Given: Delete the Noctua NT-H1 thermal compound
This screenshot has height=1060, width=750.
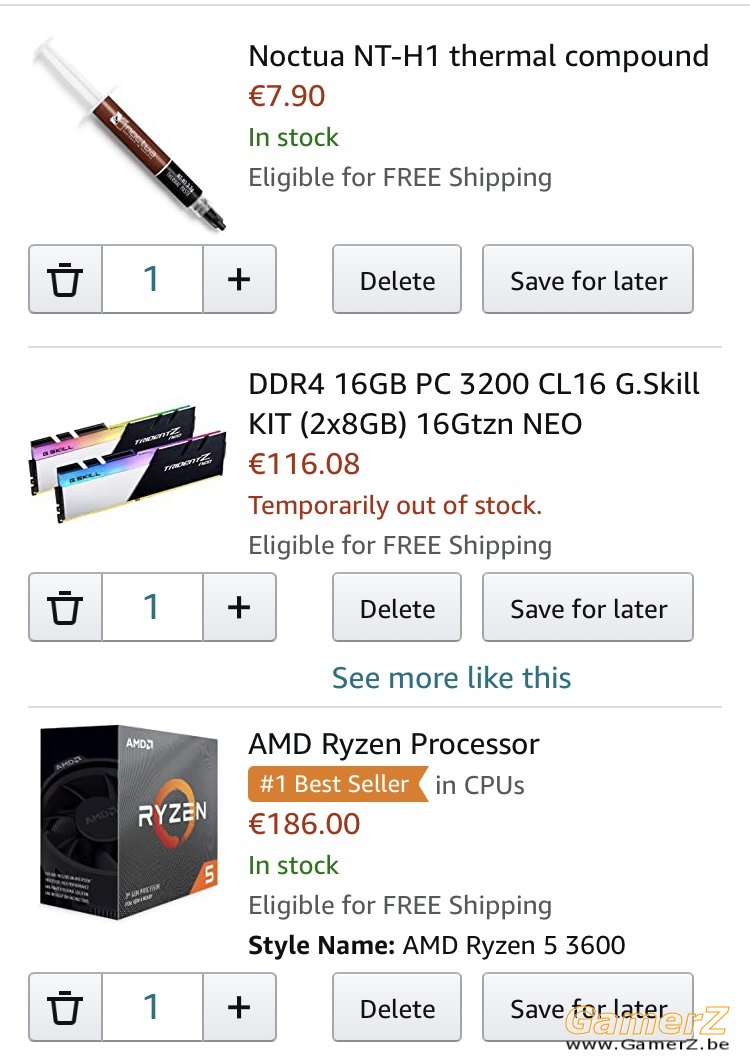Looking at the screenshot, I should [397, 279].
